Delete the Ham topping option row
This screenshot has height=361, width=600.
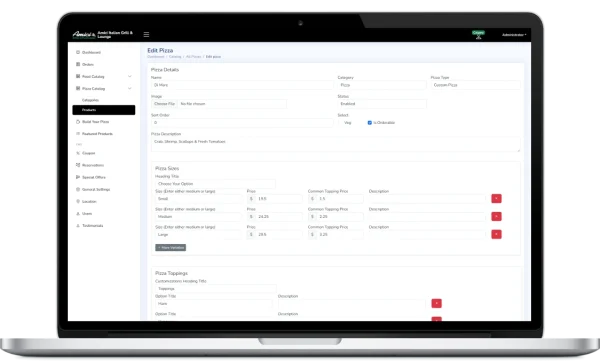(x=437, y=303)
